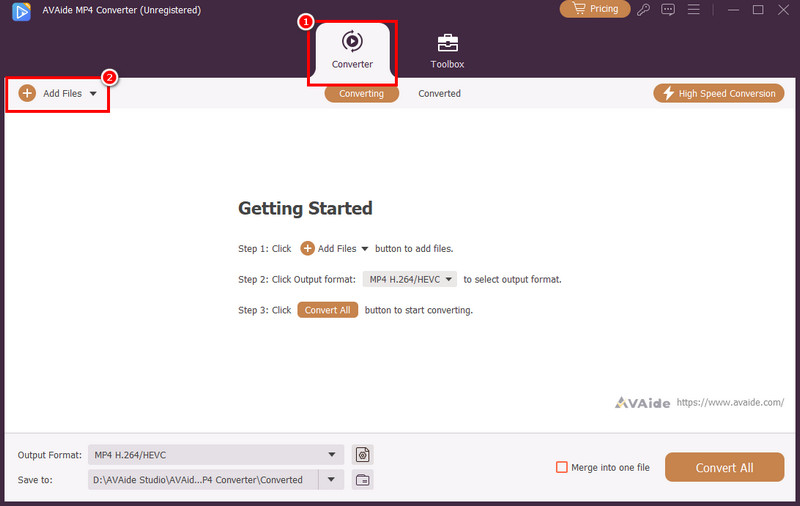Open the Pricing page
This screenshot has height=506, width=800.
click(595, 9)
